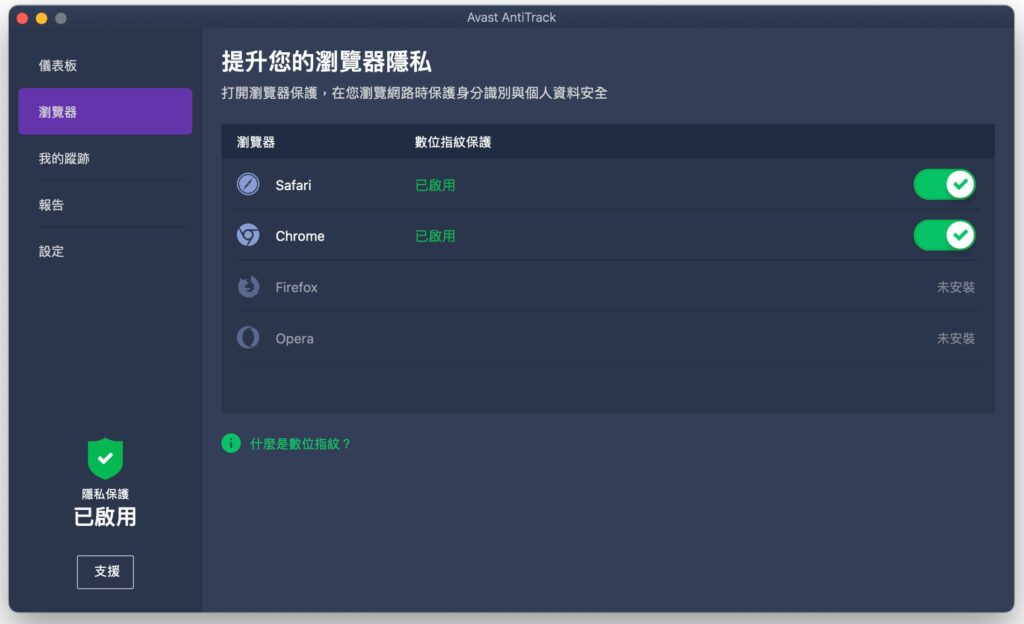Click the 瀏覽器 table column header

256,142
